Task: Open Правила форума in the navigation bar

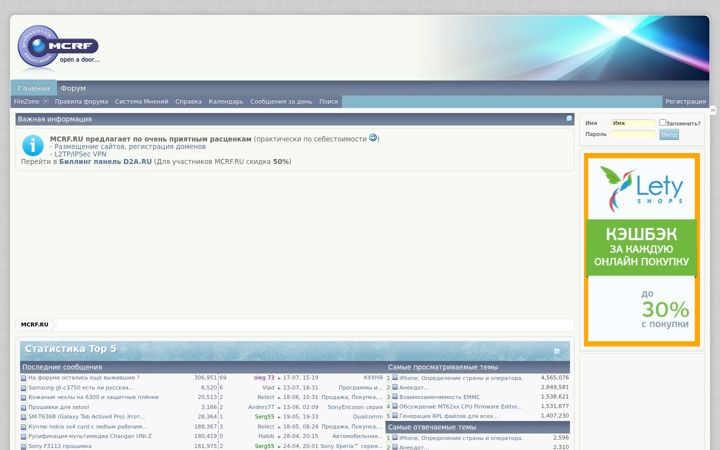Action: pos(81,101)
